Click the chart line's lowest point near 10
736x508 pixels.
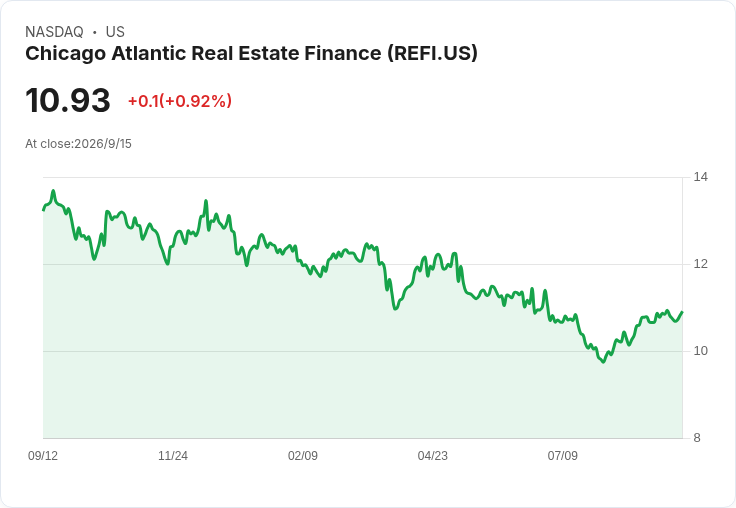pos(604,362)
